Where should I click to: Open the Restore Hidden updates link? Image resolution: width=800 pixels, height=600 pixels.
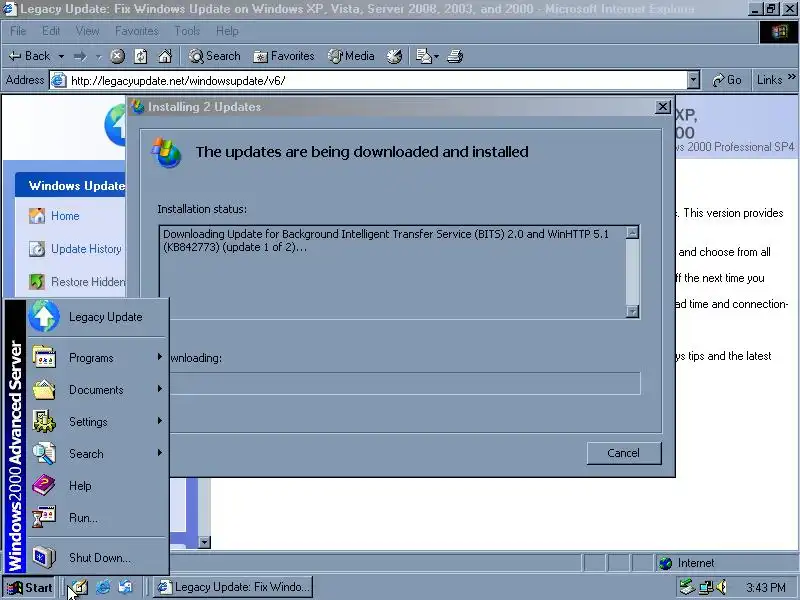[88, 282]
